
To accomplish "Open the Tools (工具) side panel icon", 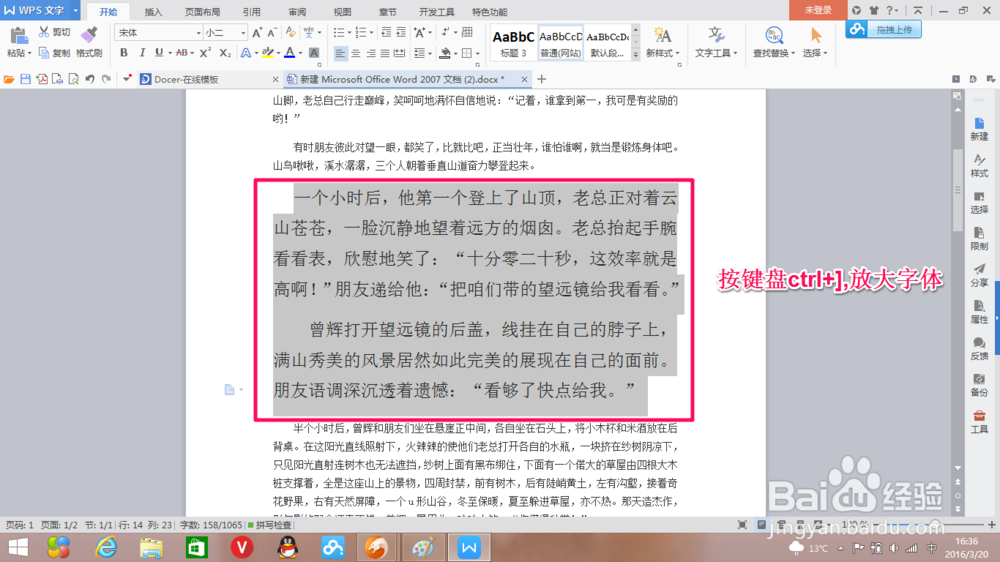I will 980,422.
